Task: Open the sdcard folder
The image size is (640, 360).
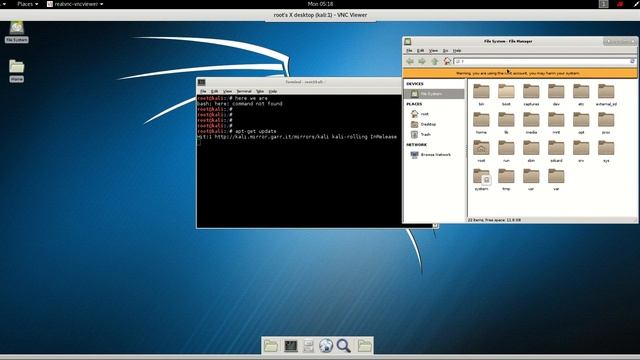Action: pos(556,151)
